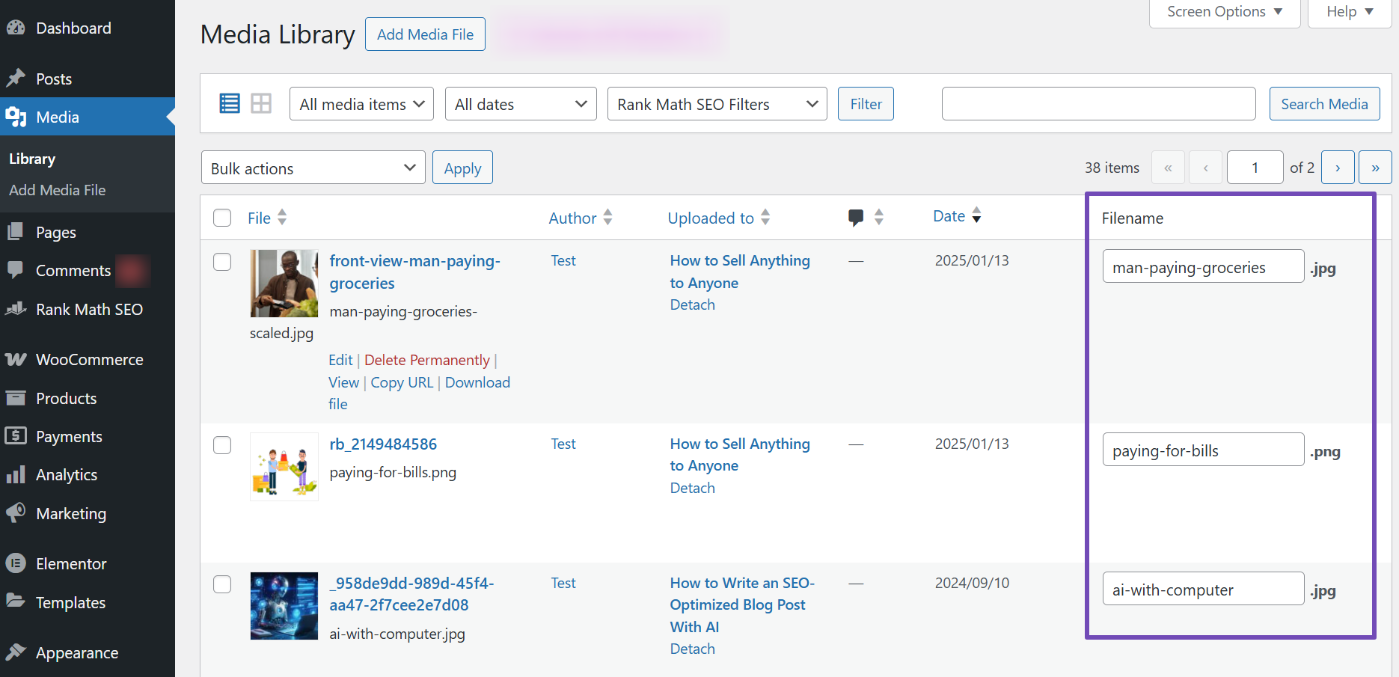1399x677 pixels.
Task: Switch to list view icon
Action: [x=230, y=104]
